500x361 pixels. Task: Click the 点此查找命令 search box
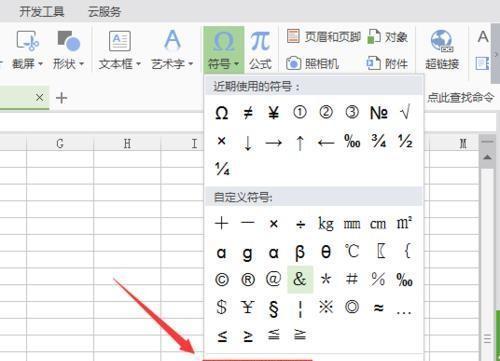click(x=460, y=97)
